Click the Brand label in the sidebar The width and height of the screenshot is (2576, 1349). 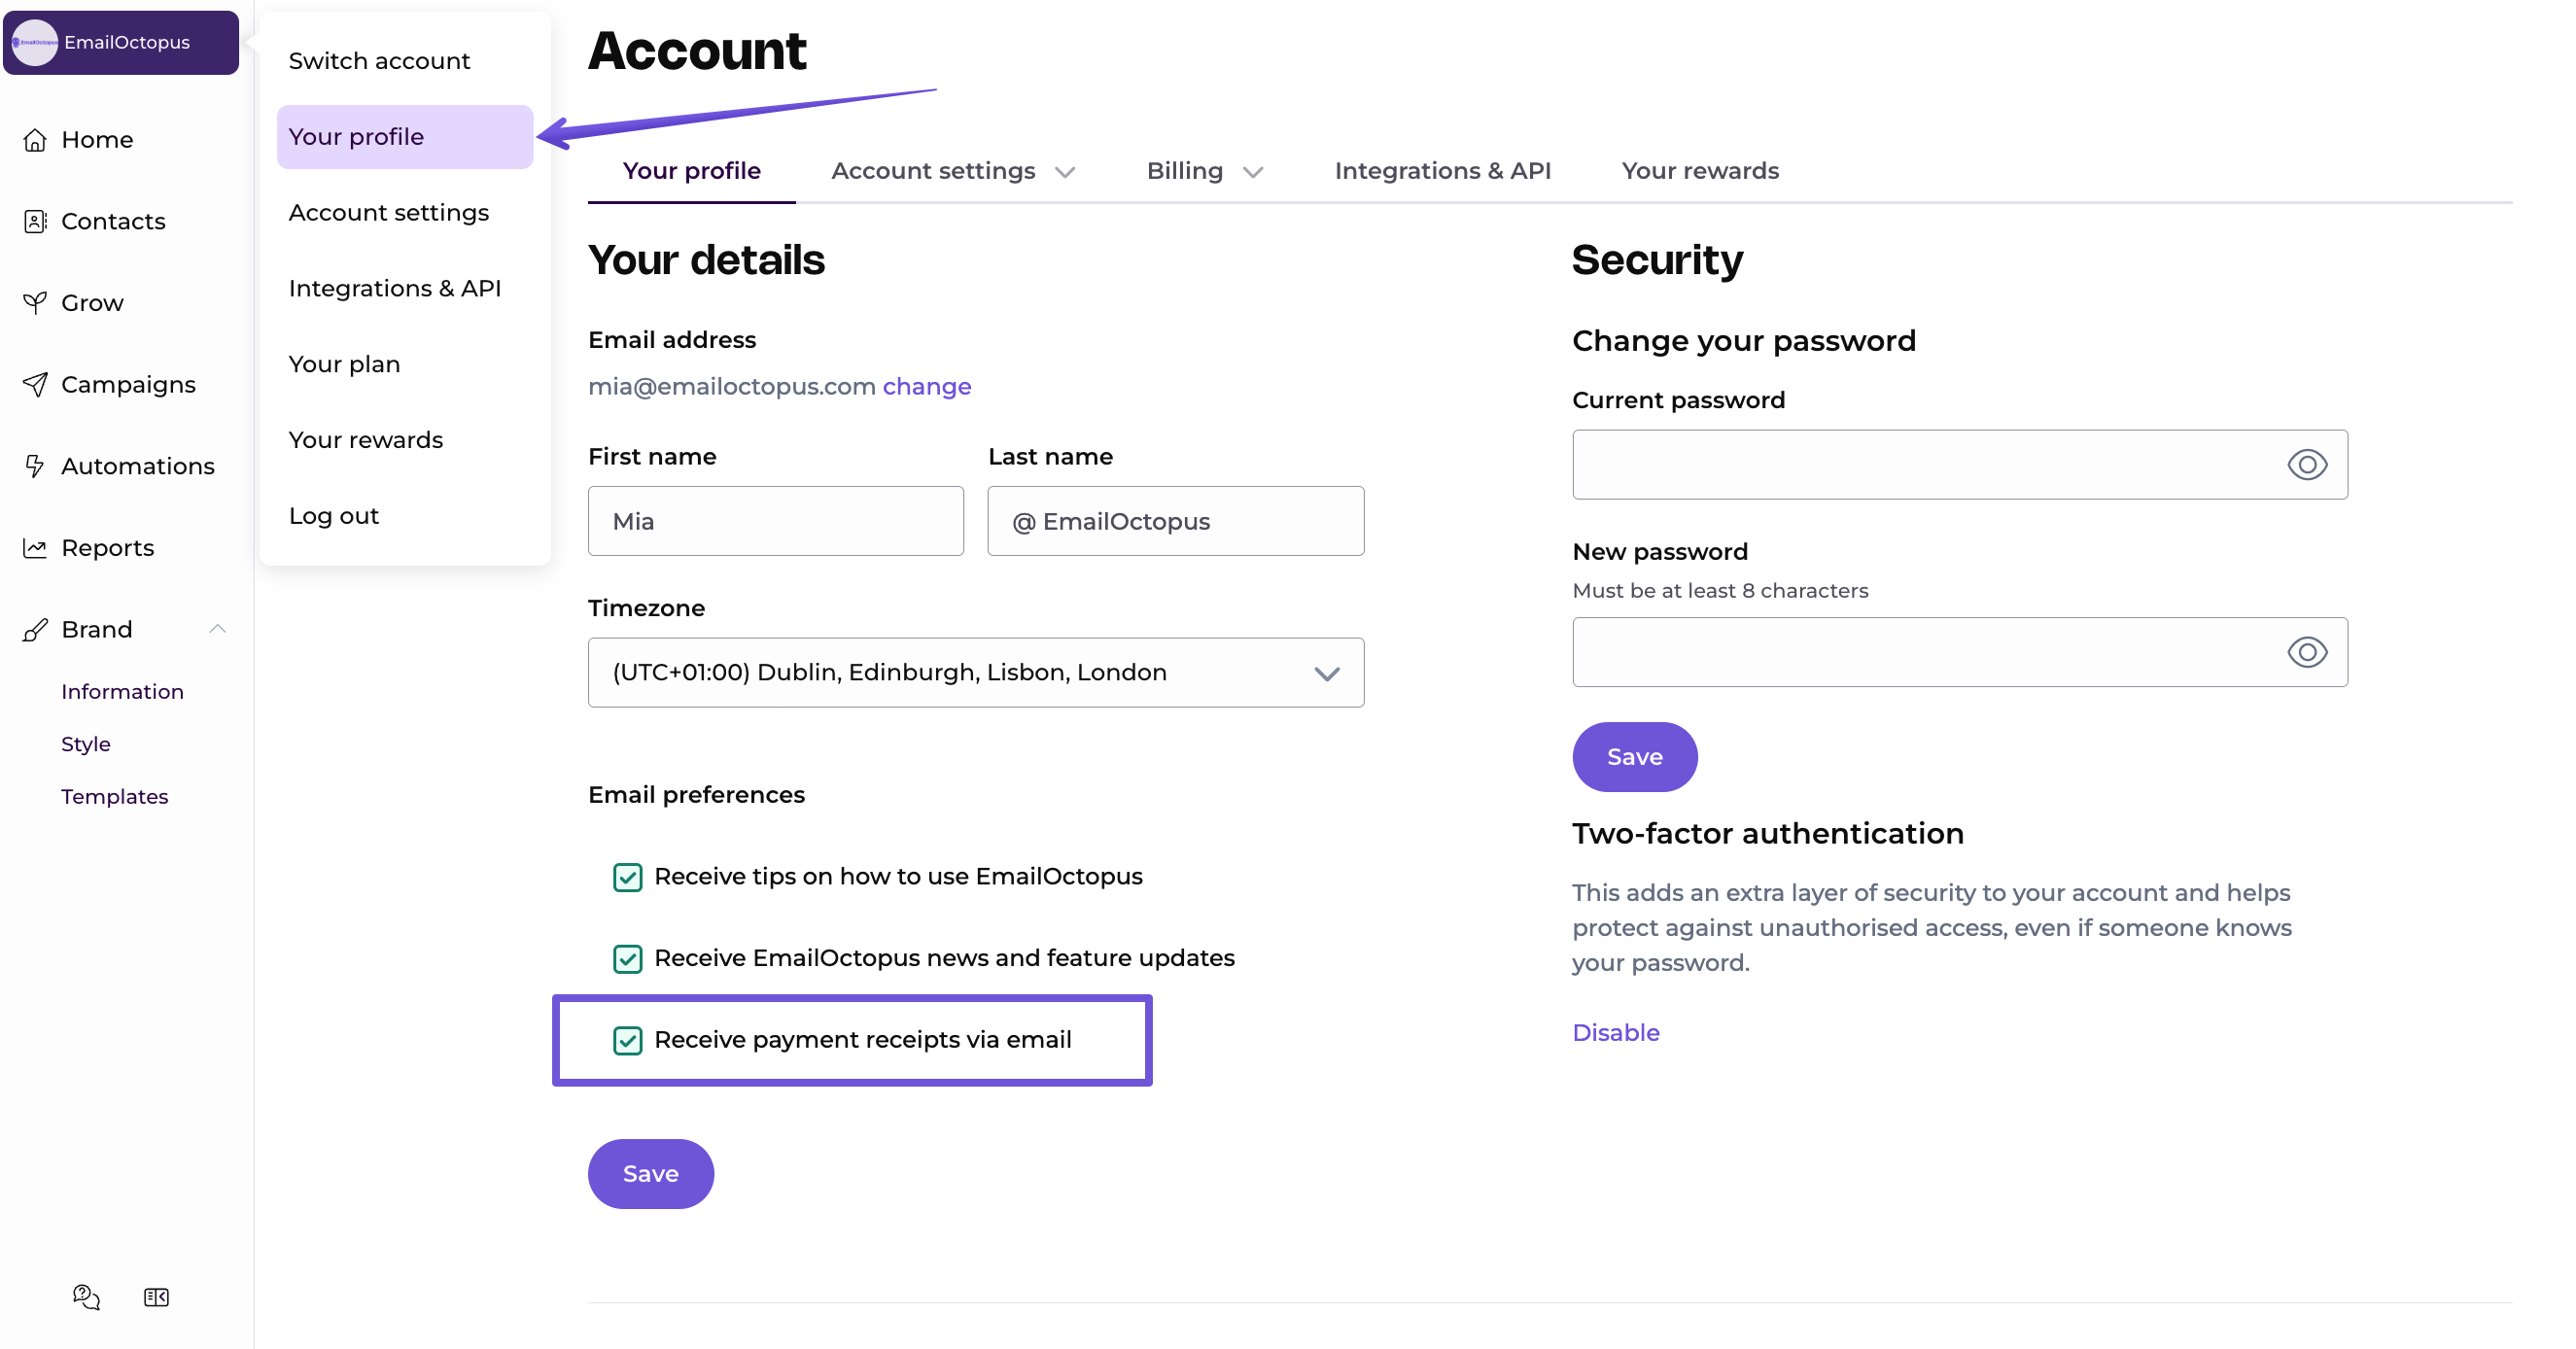tap(97, 630)
